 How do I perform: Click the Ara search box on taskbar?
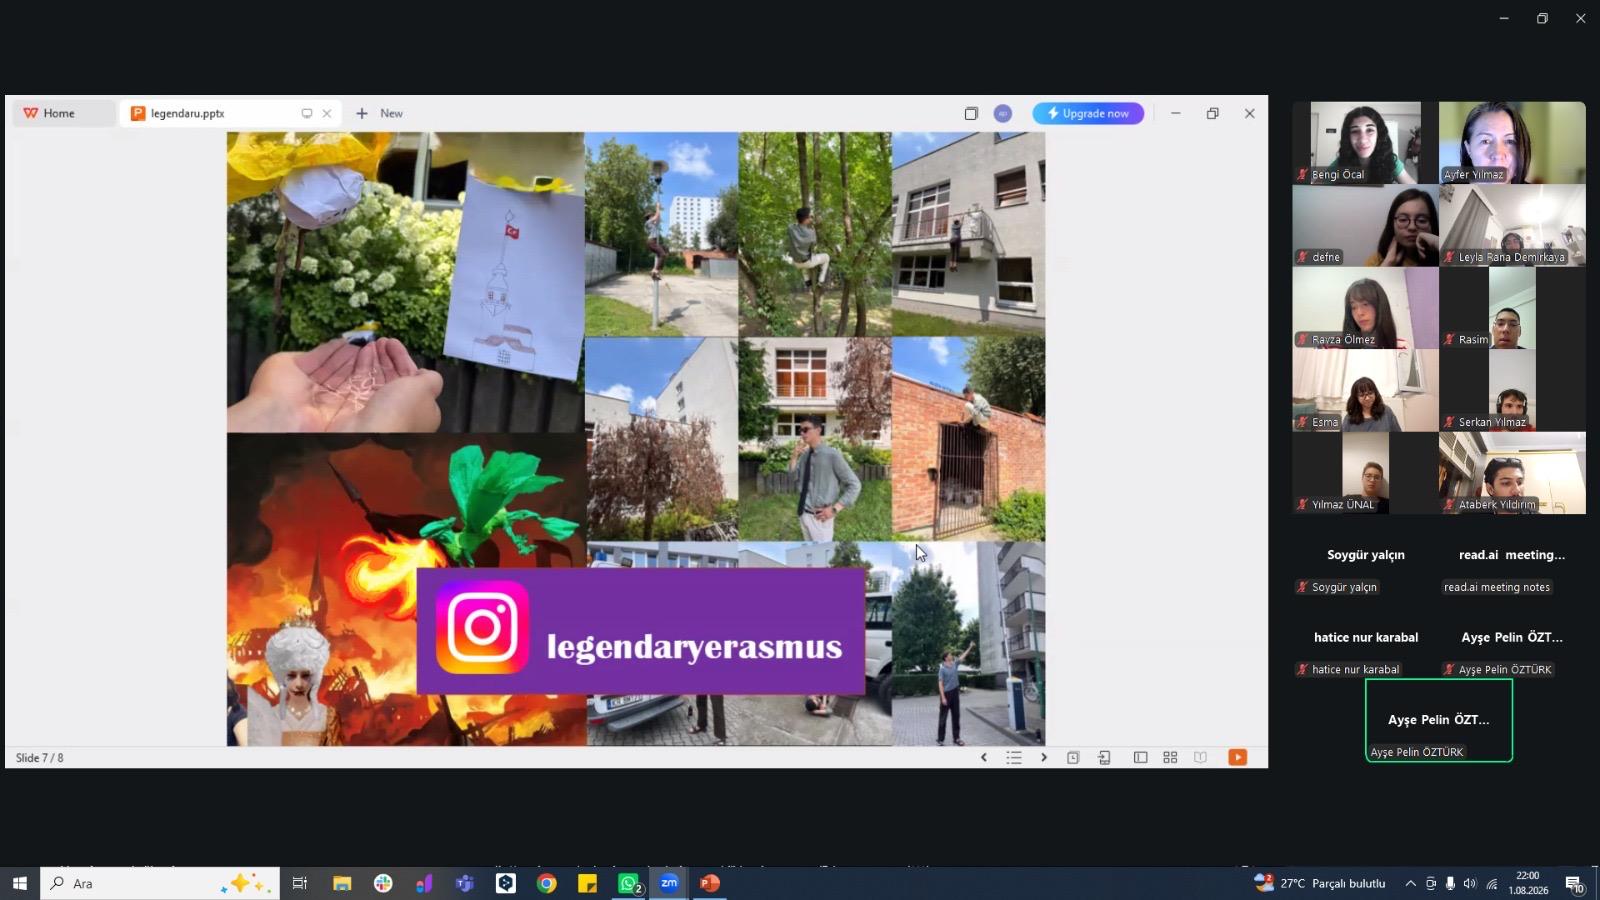[160, 883]
